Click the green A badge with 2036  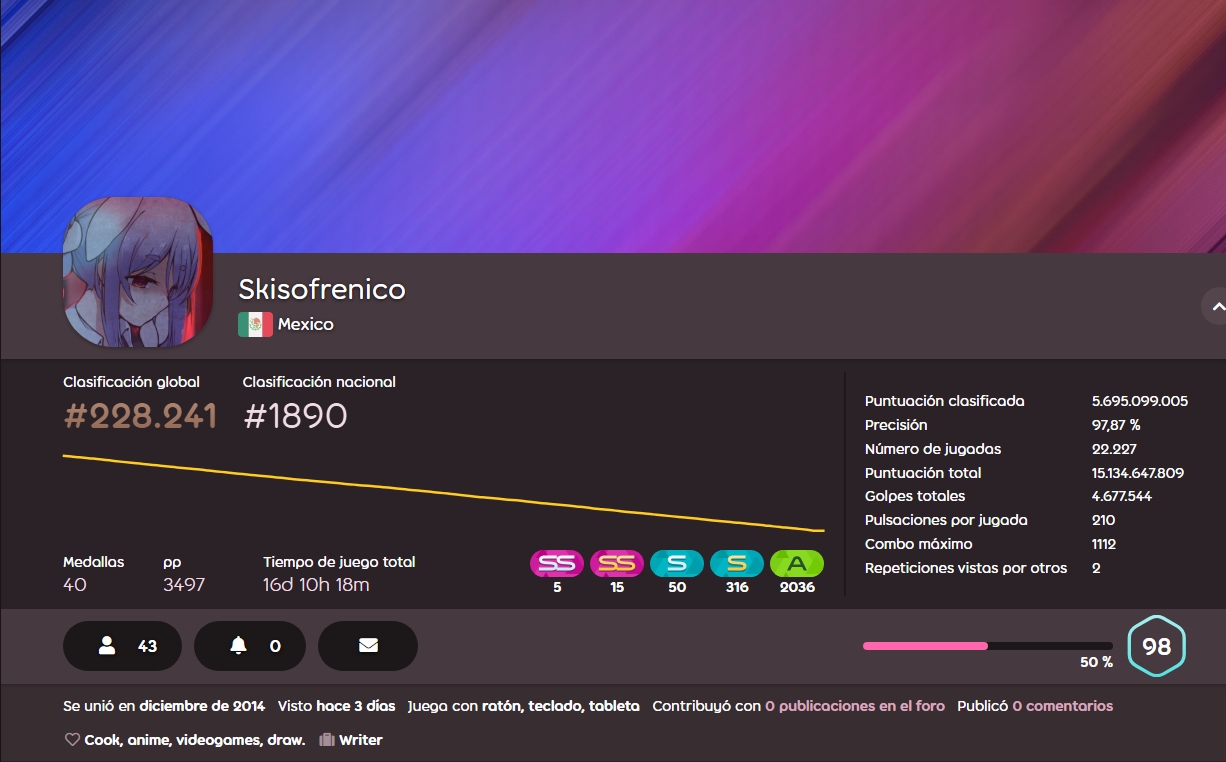[x=797, y=564]
